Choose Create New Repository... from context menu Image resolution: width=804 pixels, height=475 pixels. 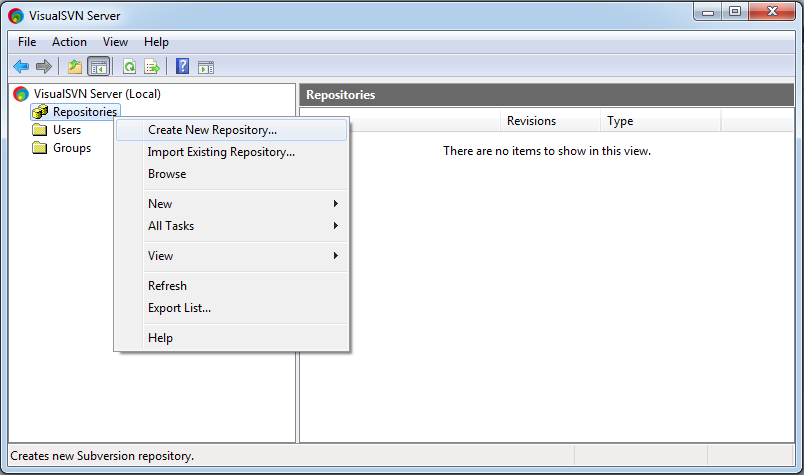(231, 130)
